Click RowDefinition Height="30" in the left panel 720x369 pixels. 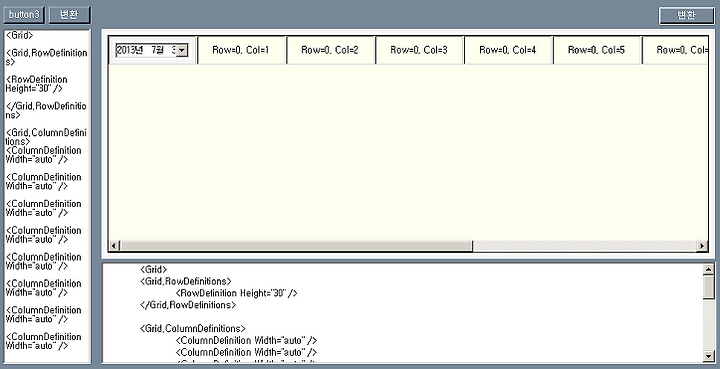36,84
